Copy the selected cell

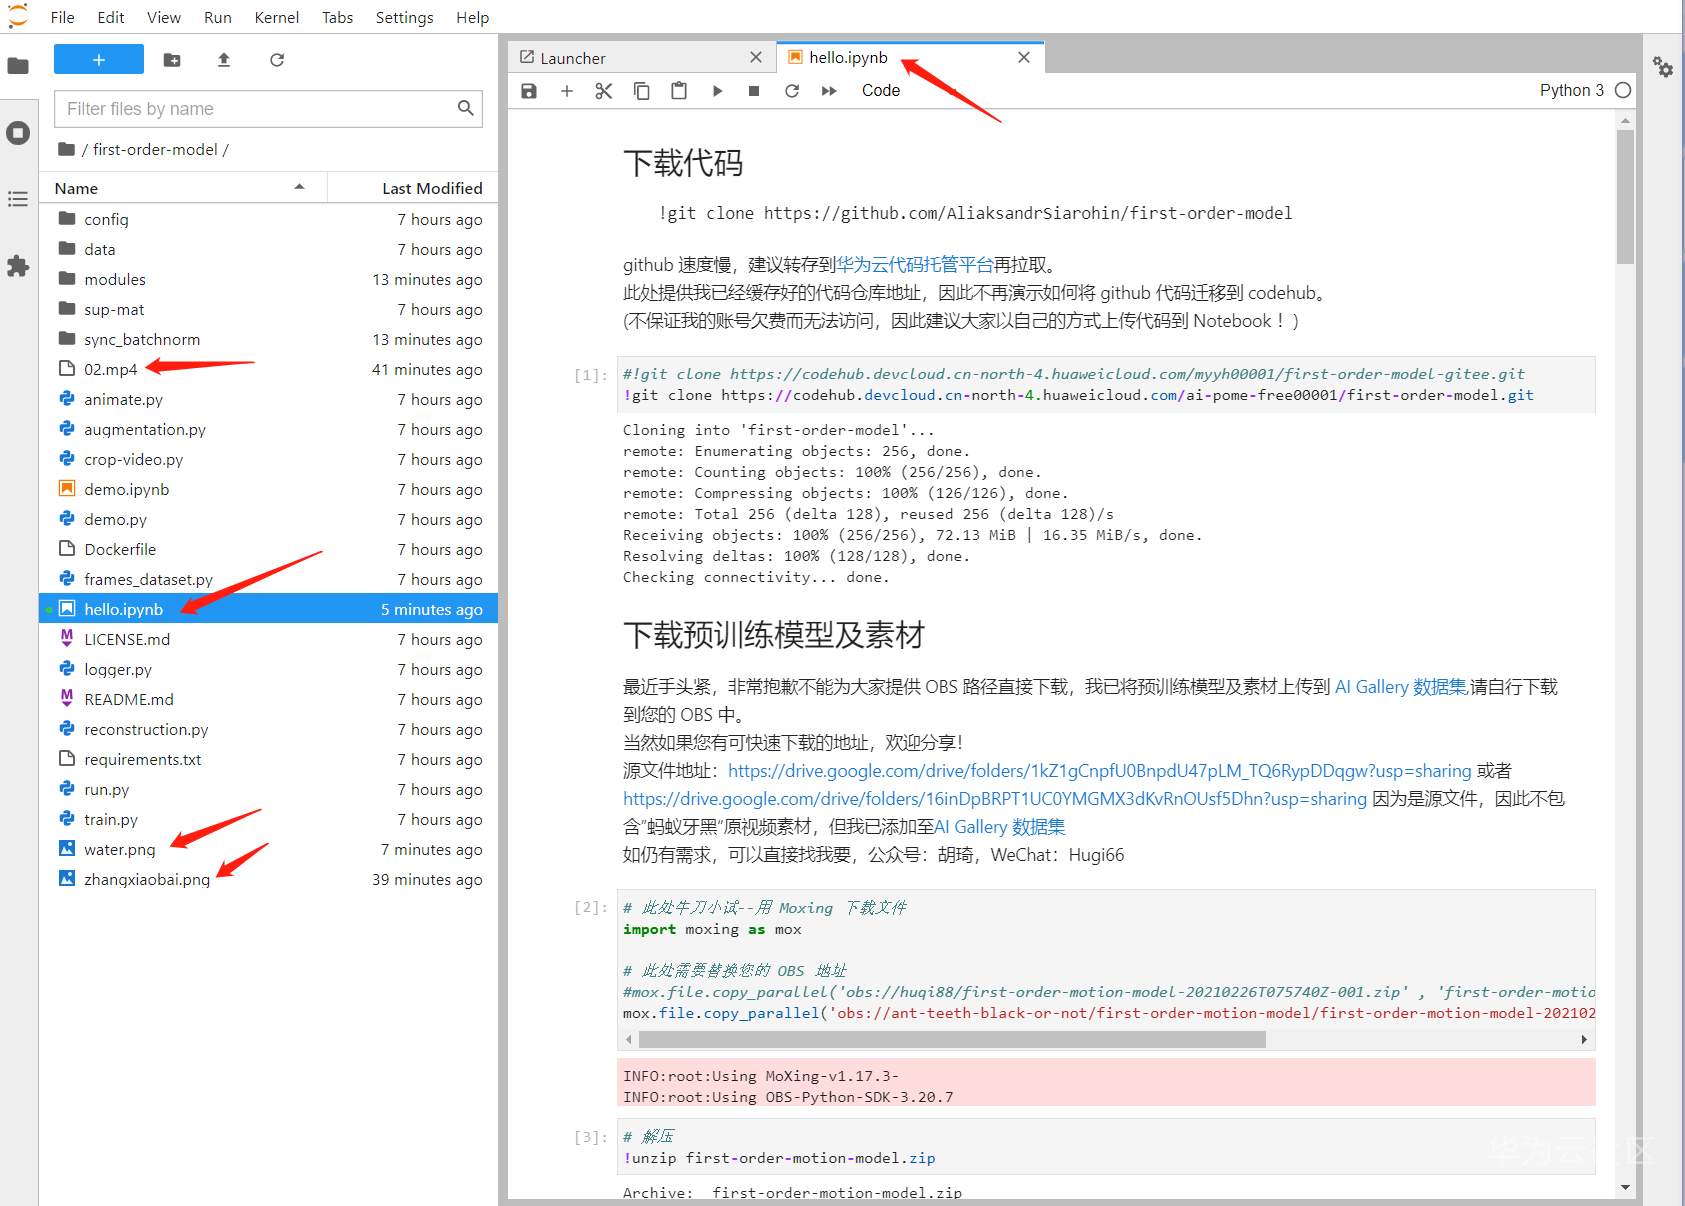click(642, 91)
